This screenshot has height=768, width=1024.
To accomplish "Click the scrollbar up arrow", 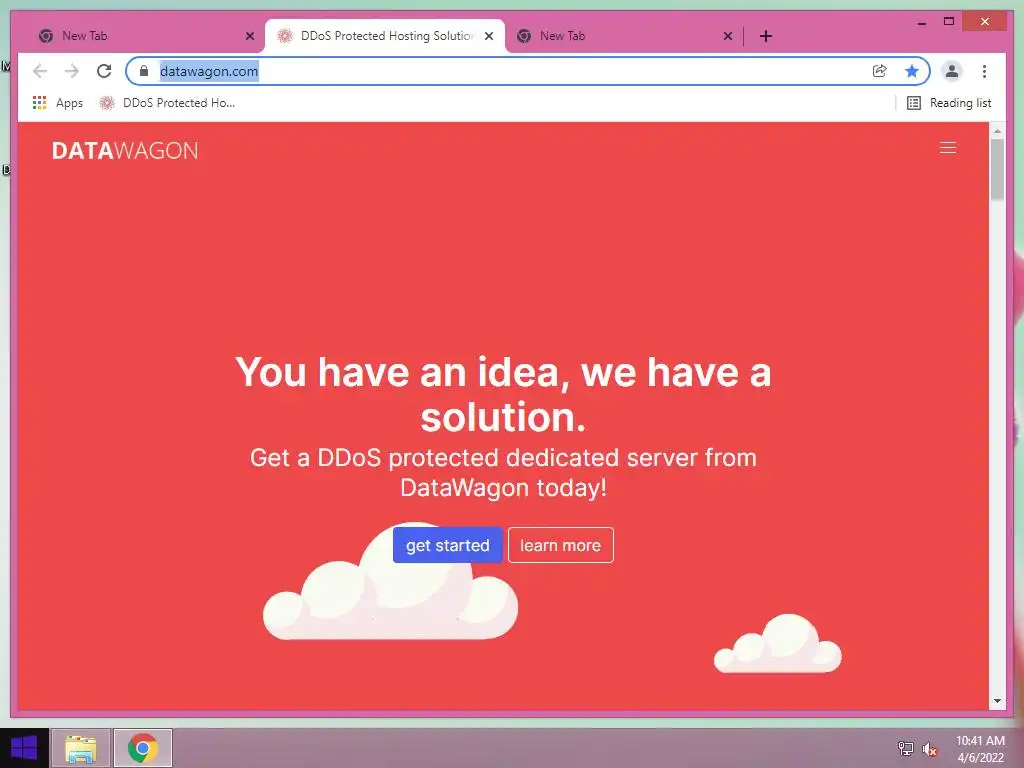I will pos(997,131).
